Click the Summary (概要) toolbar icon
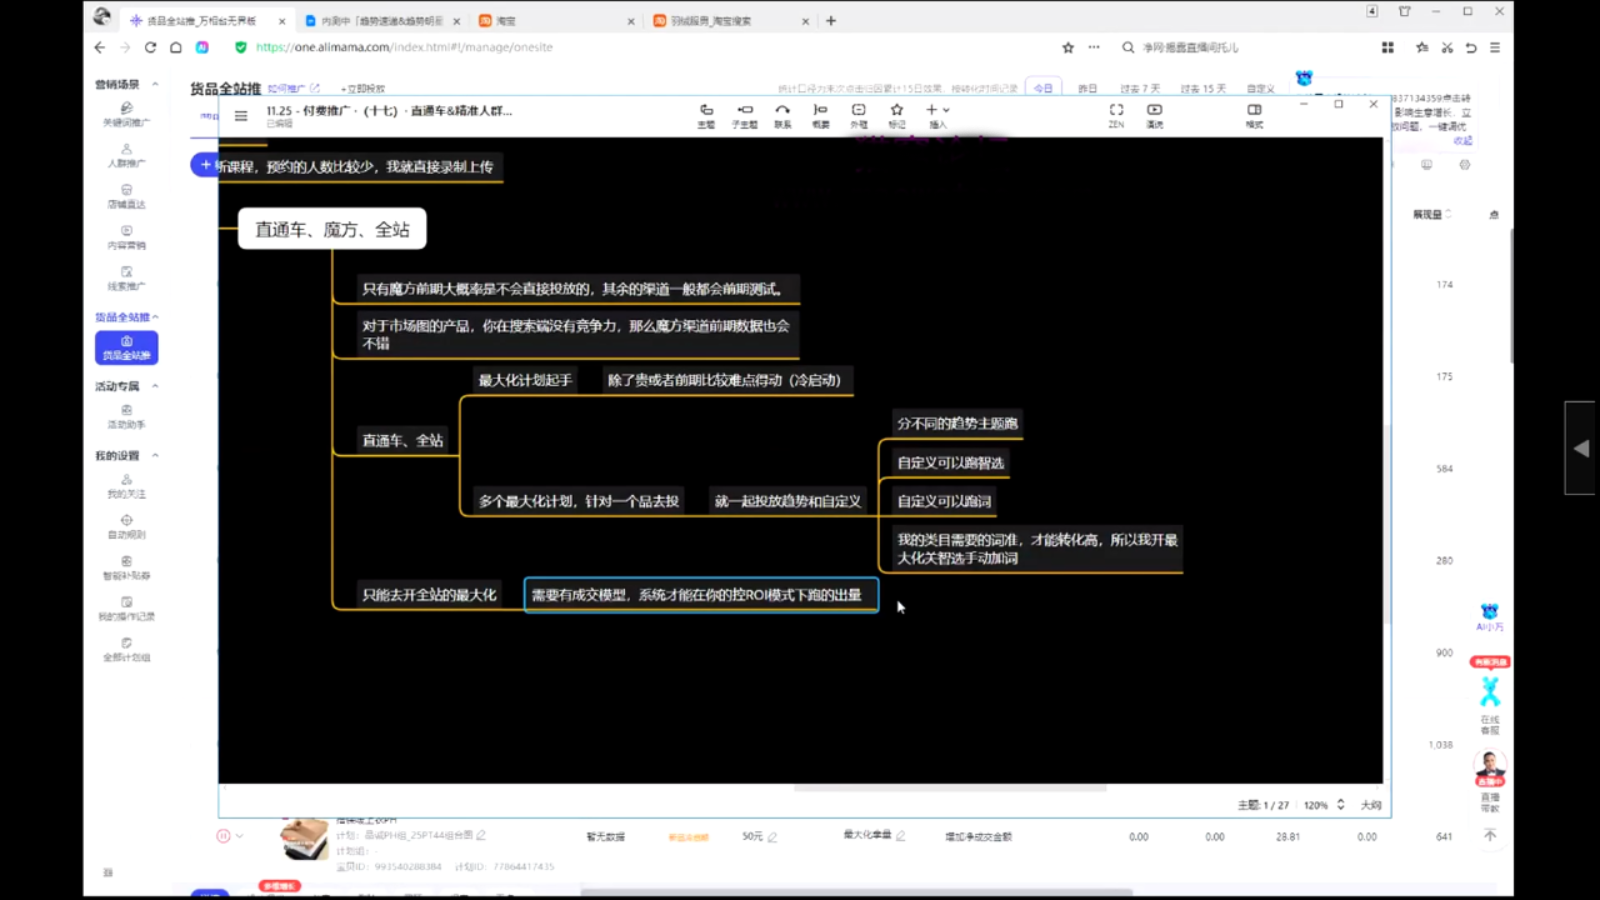Screen dimensions: 1600x900 click(x=820, y=114)
